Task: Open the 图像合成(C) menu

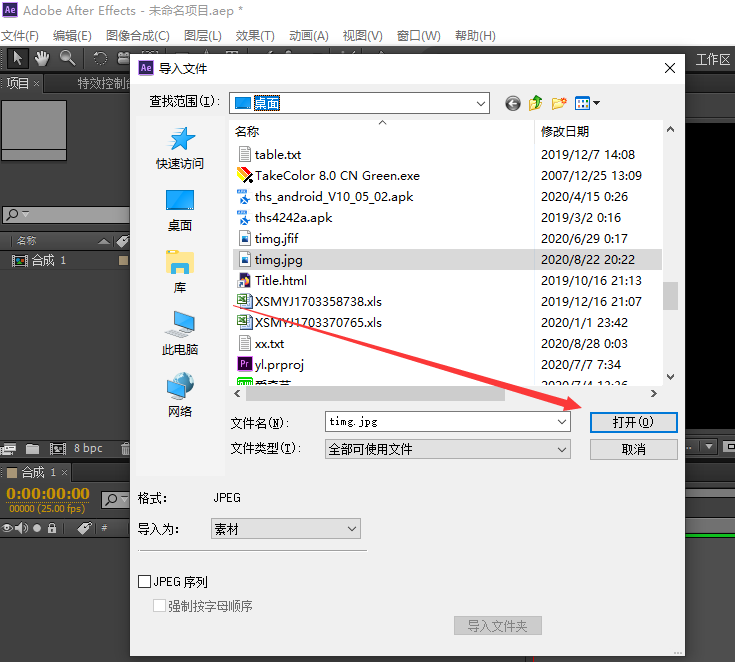Action: [138, 36]
